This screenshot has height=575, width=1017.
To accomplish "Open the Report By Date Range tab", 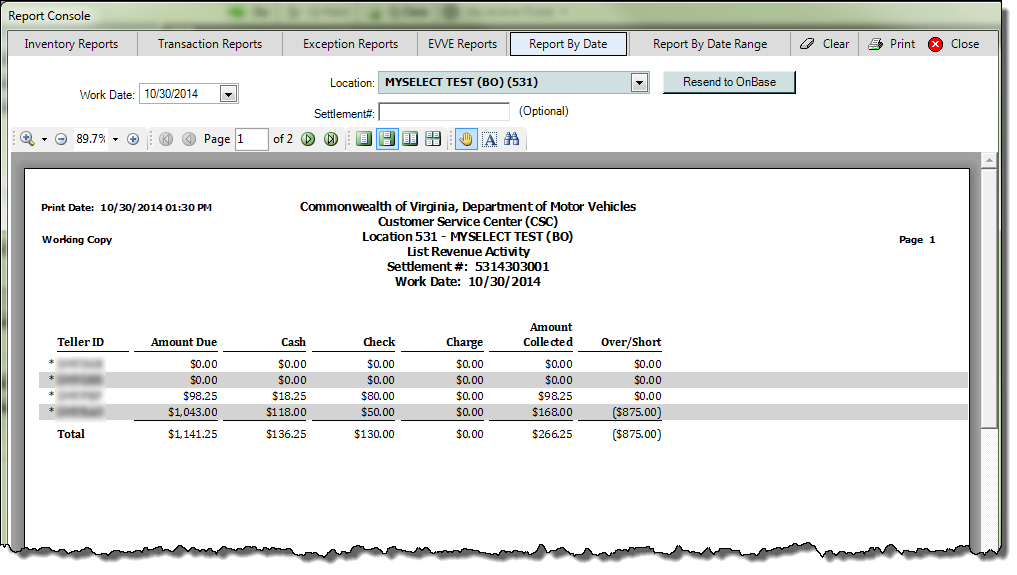I will pos(710,44).
